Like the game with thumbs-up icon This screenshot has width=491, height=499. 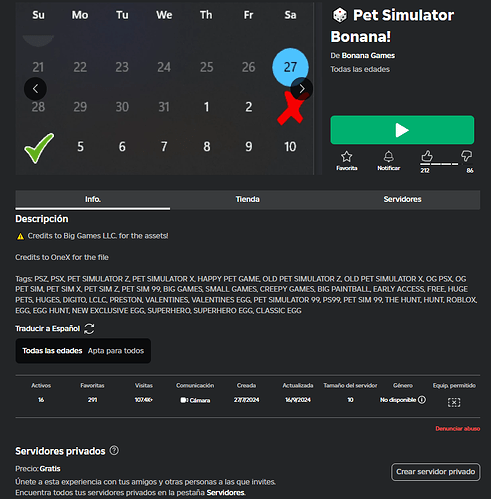pyautogui.click(x=427, y=156)
